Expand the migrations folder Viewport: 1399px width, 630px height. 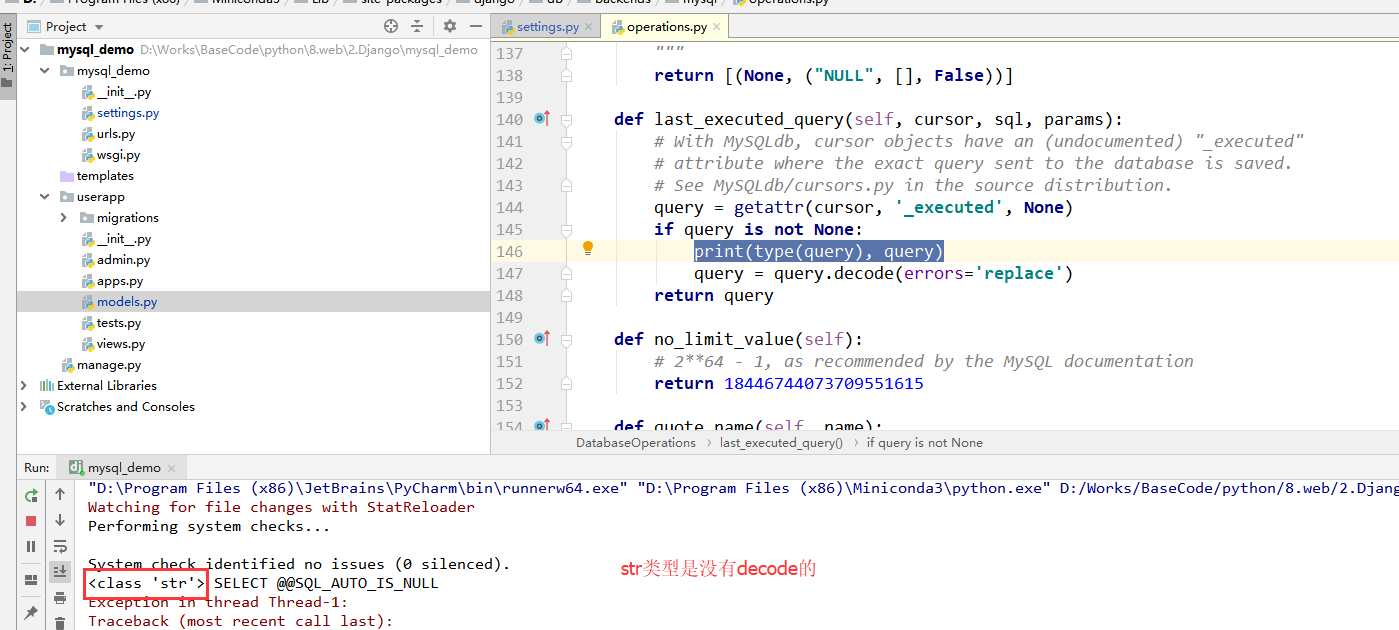point(65,218)
